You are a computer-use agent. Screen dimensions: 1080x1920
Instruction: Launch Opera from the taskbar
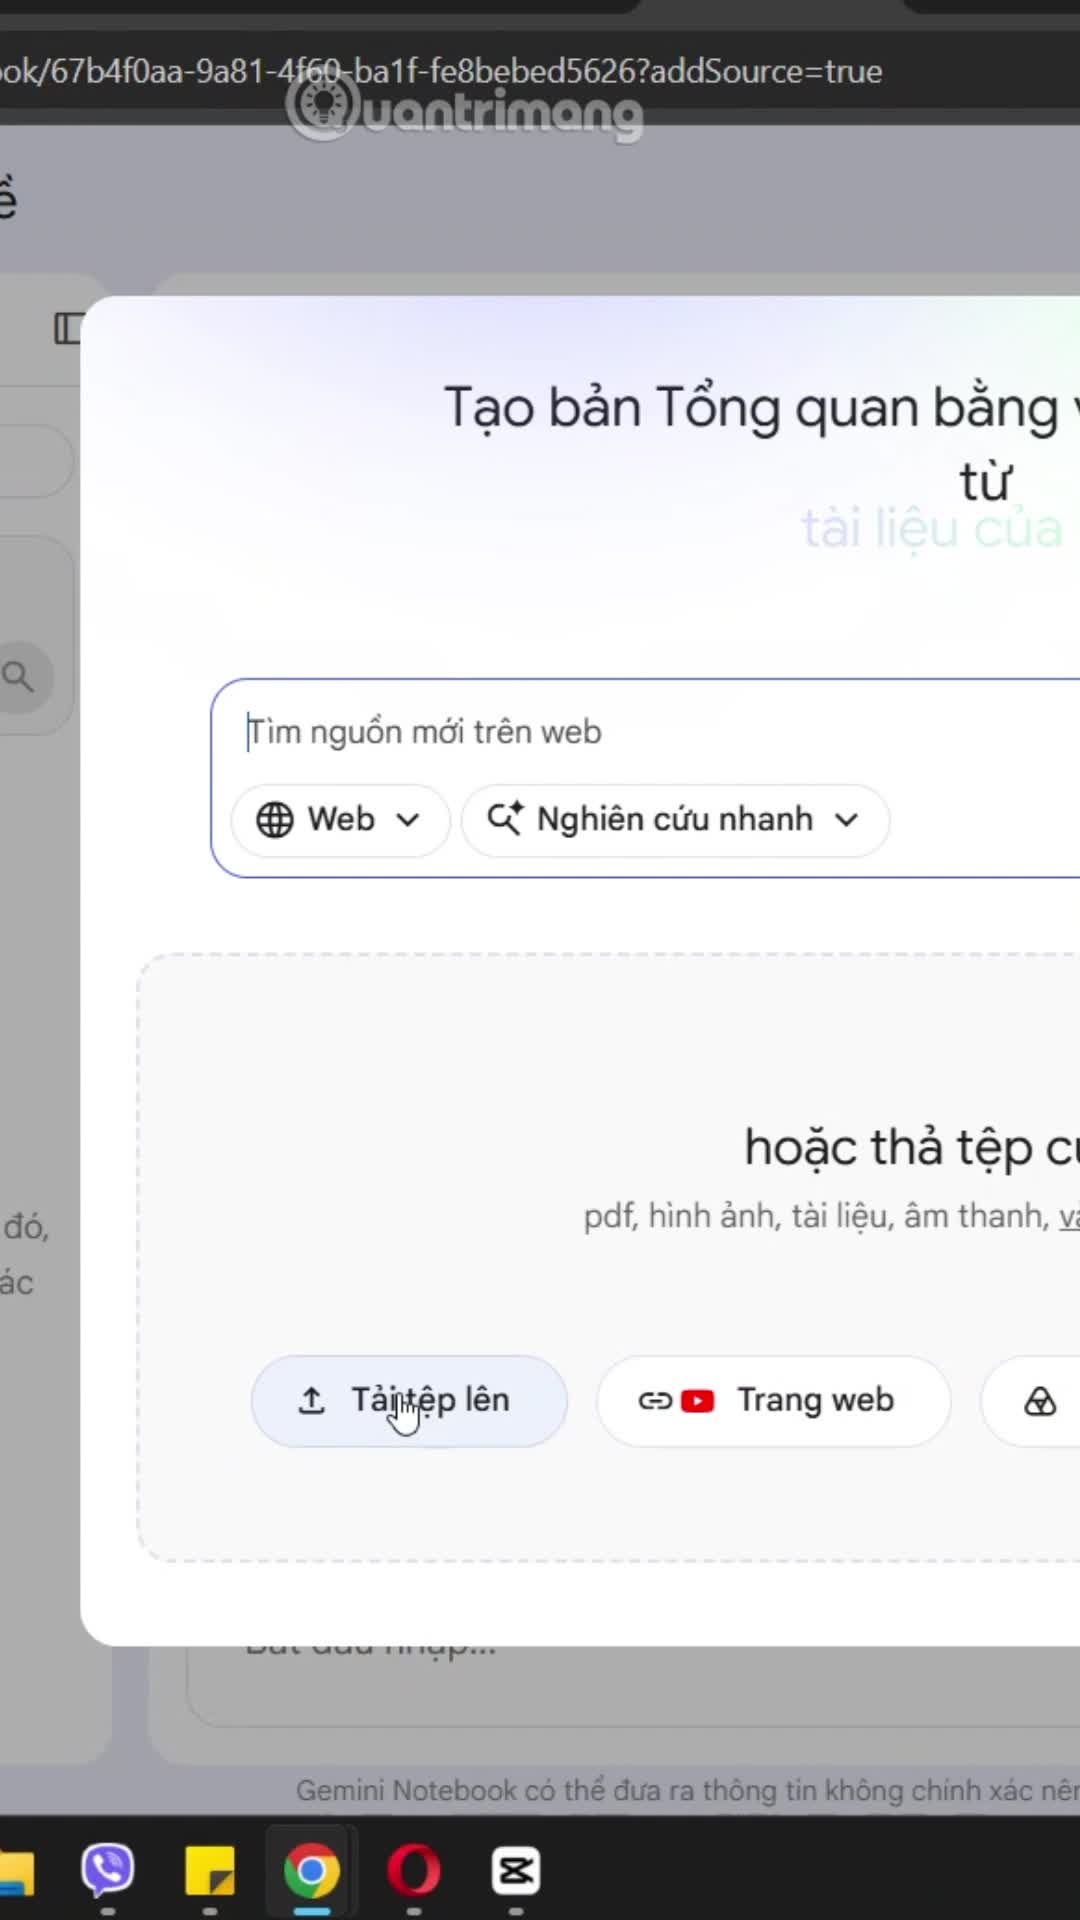(414, 1871)
